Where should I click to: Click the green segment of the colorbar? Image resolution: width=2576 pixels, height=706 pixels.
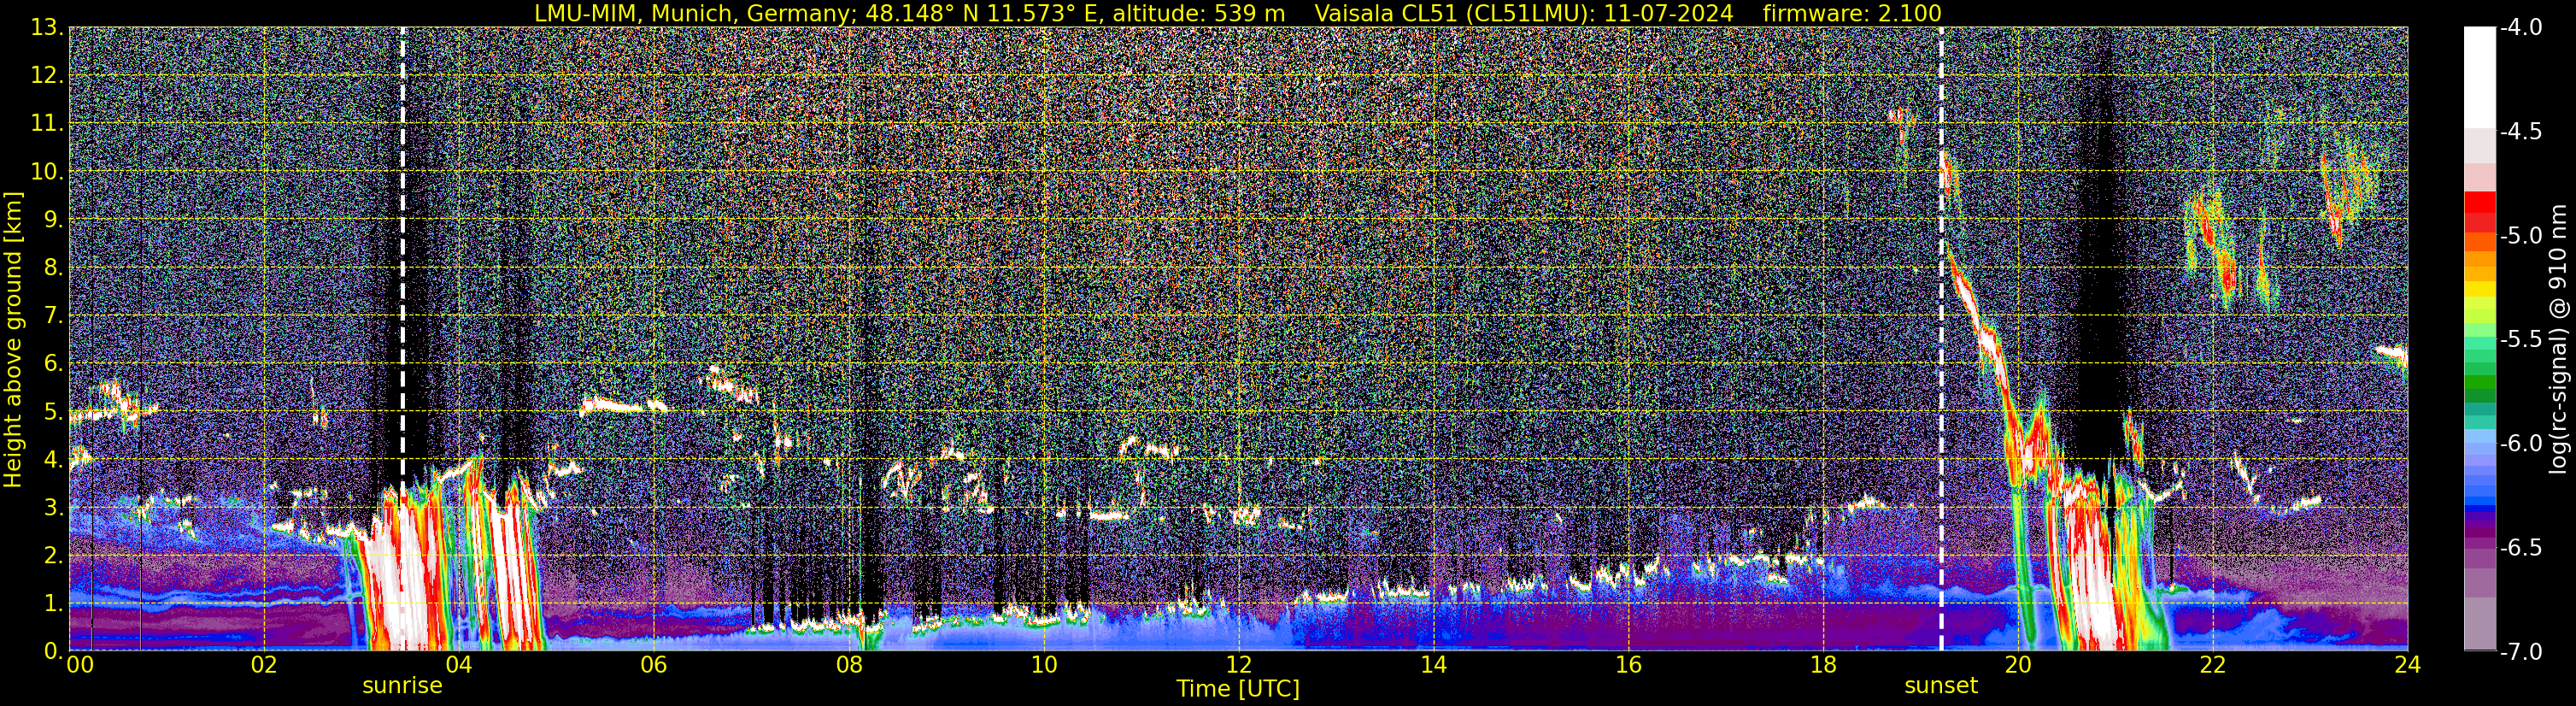(2480, 383)
